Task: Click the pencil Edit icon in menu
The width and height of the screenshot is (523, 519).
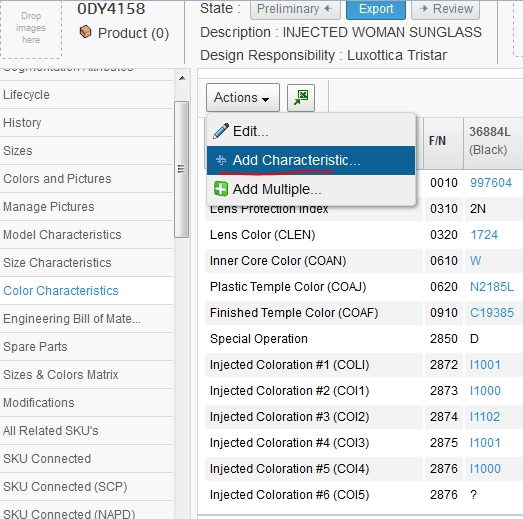Action: 220,131
